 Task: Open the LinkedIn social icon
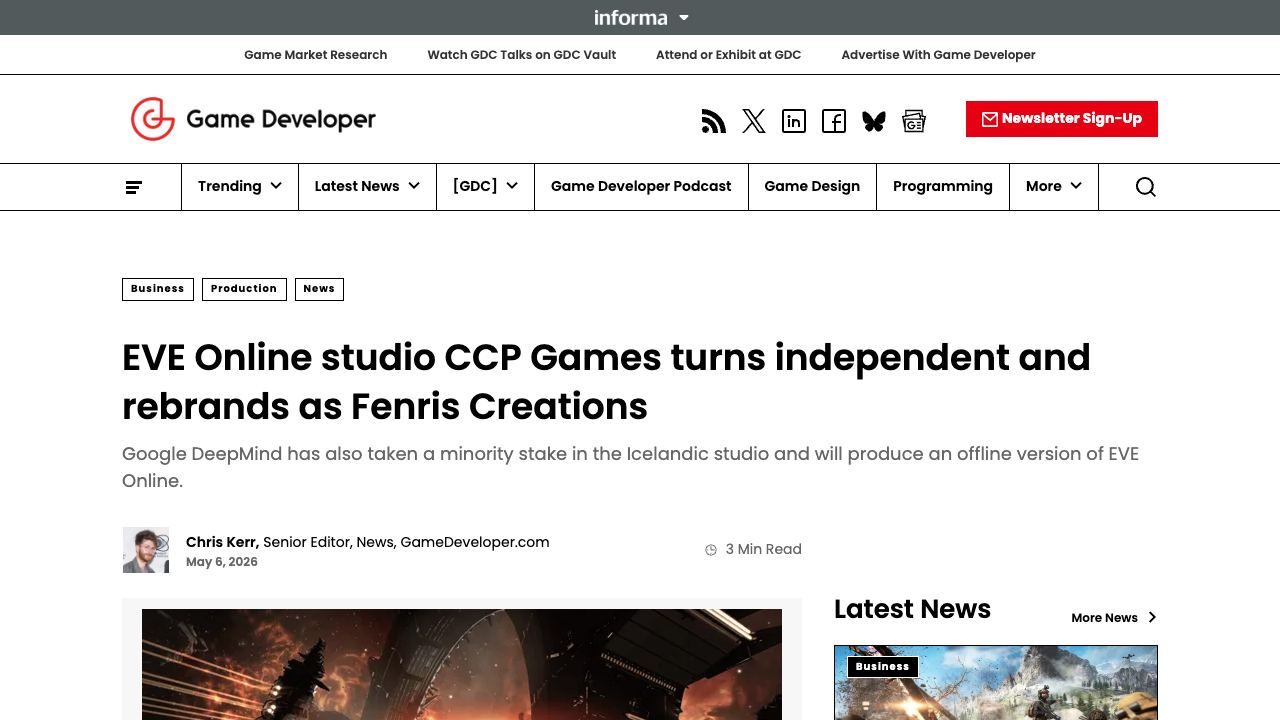coord(794,121)
